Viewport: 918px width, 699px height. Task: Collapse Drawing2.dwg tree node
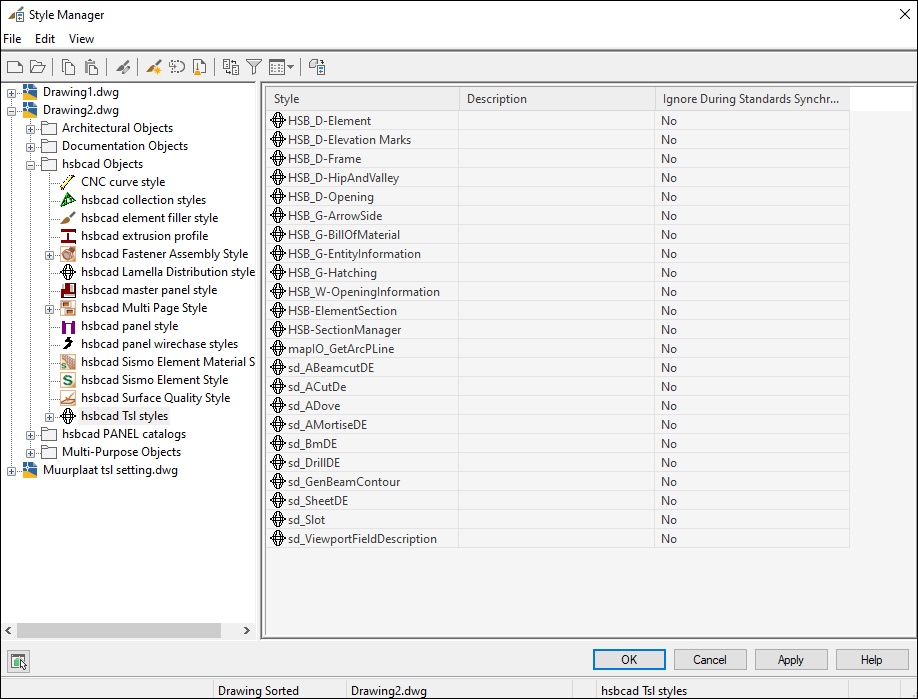tap(11, 111)
